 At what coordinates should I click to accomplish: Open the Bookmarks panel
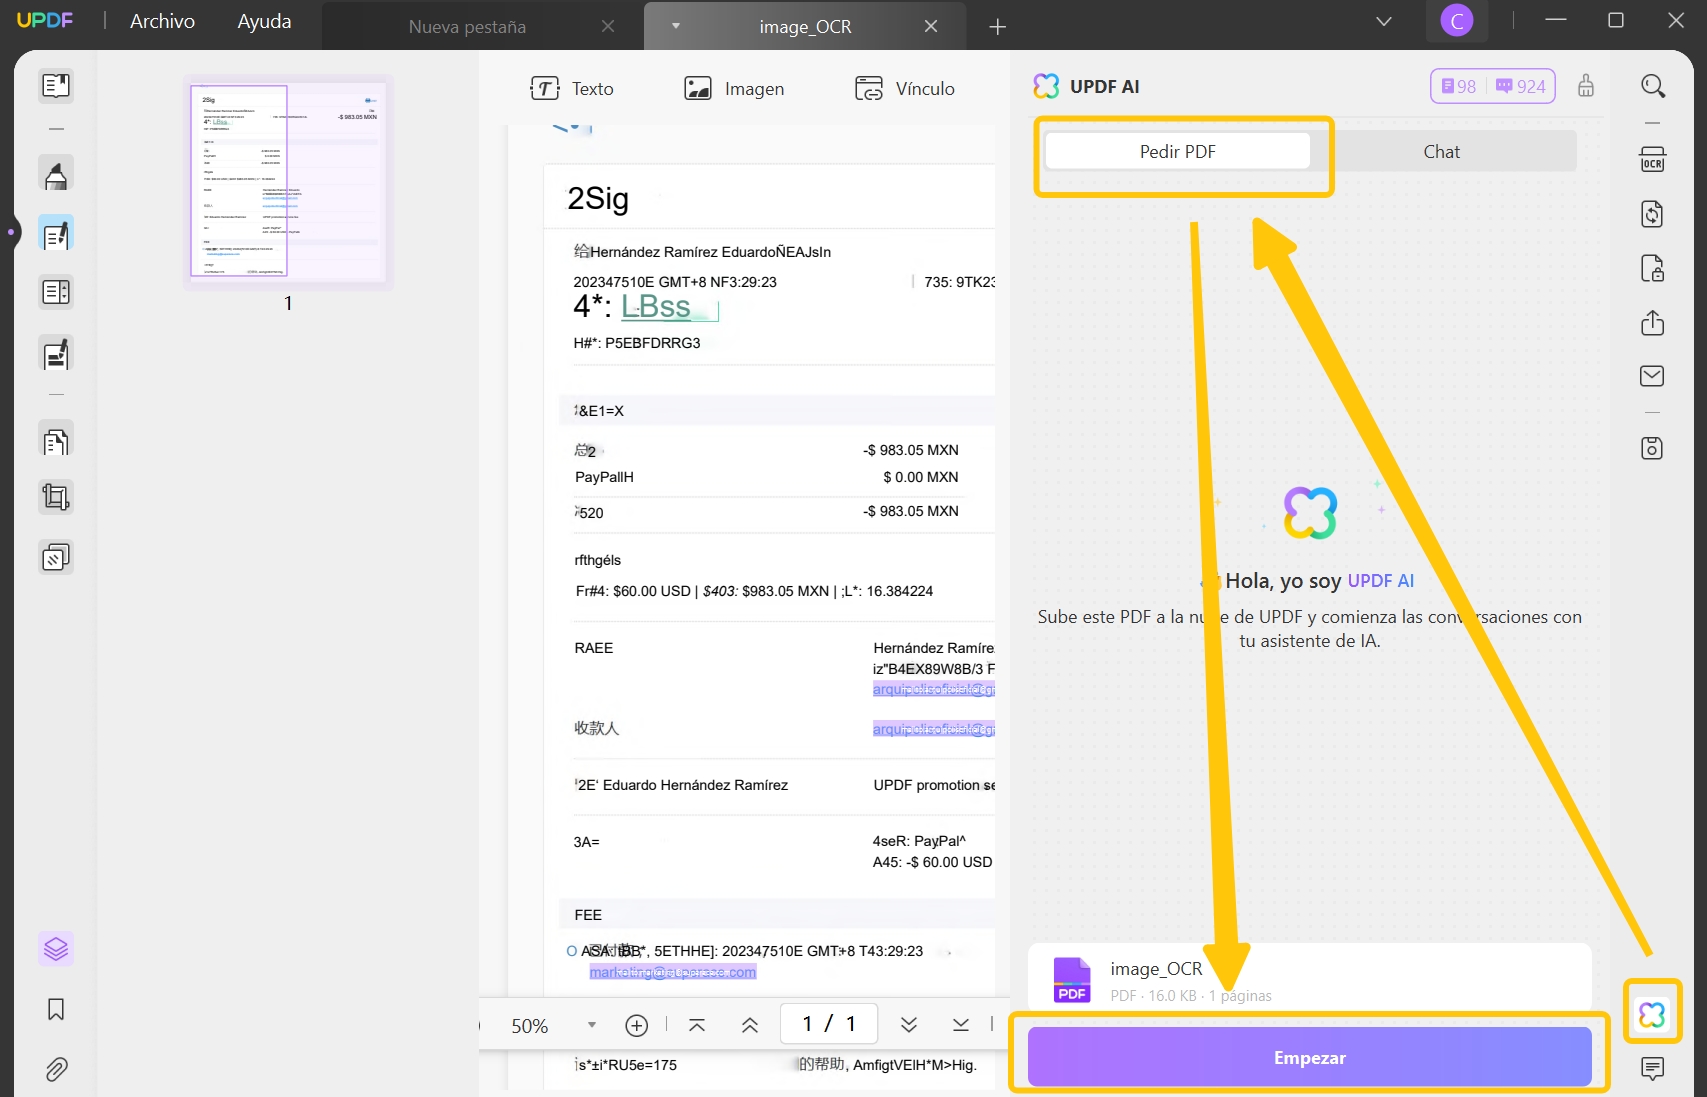pyautogui.click(x=56, y=1009)
